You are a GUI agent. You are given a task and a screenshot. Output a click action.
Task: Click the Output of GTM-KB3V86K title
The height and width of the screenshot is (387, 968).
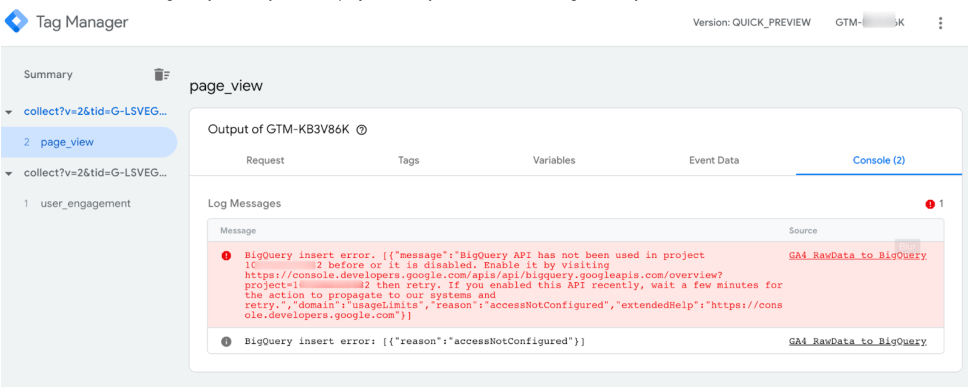(279, 130)
